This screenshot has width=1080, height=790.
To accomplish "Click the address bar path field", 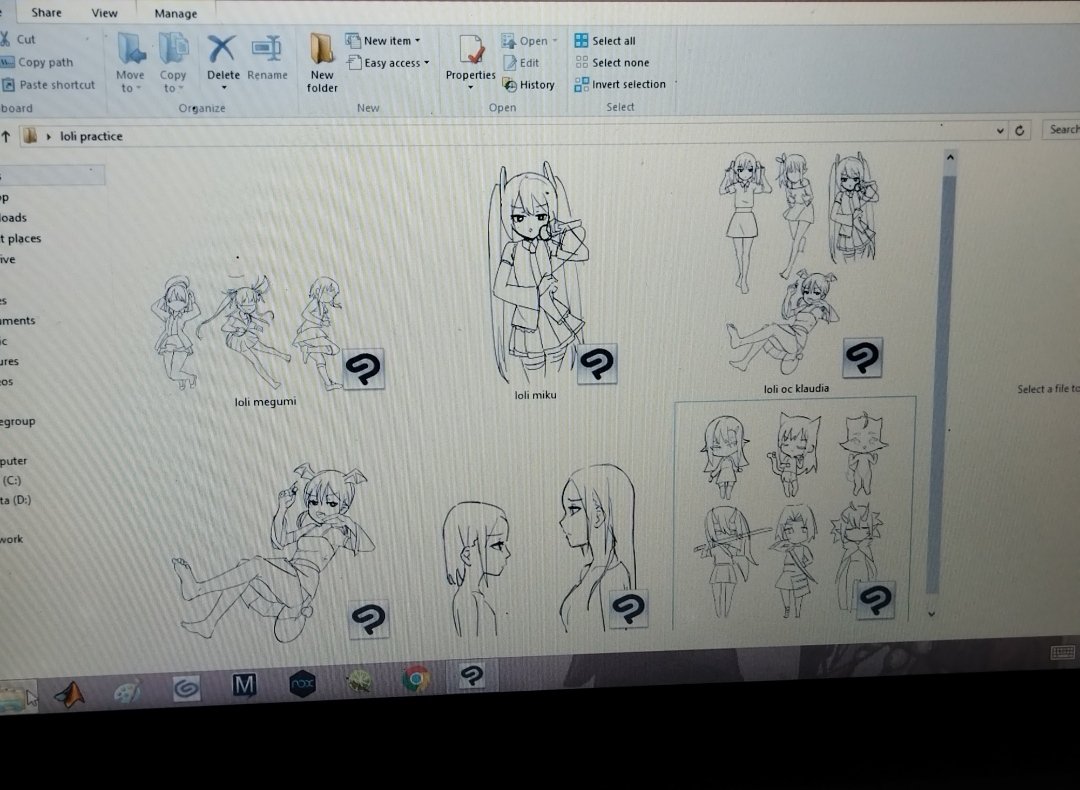I will 513,134.
